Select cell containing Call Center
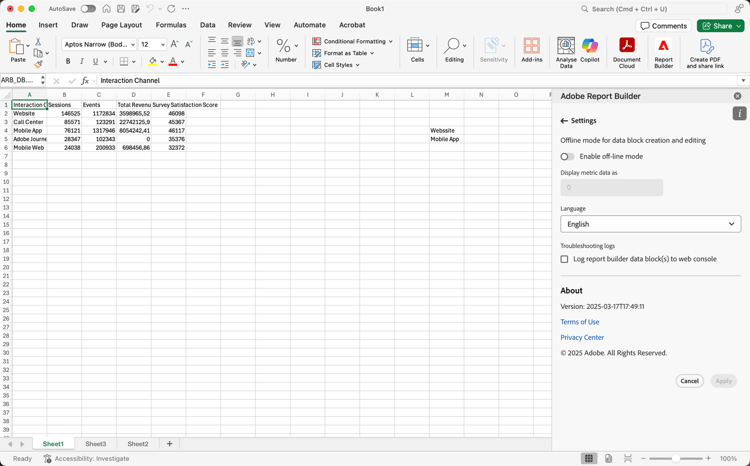The width and height of the screenshot is (750, 466). [29, 122]
